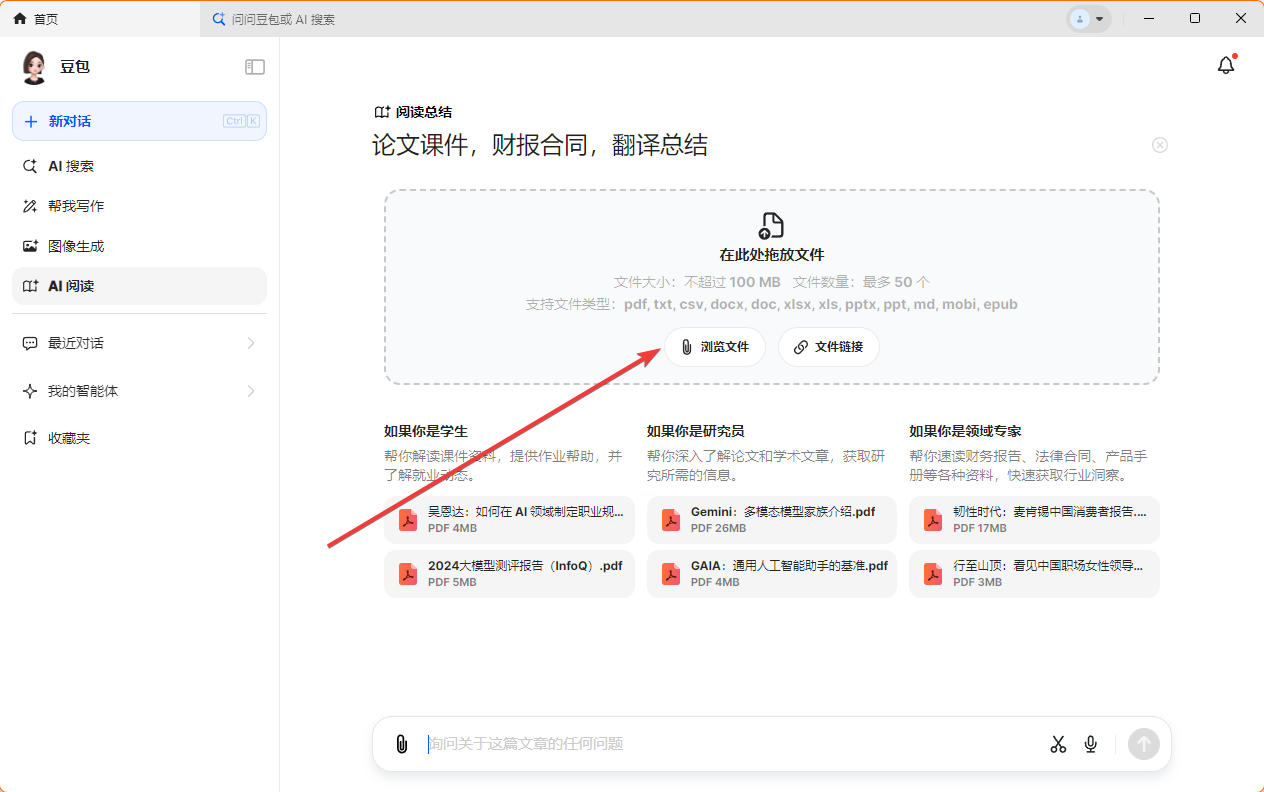This screenshot has height=792, width=1264.
Task: Click the upload file icon in drop zone
Action: (x=772, y=225)
